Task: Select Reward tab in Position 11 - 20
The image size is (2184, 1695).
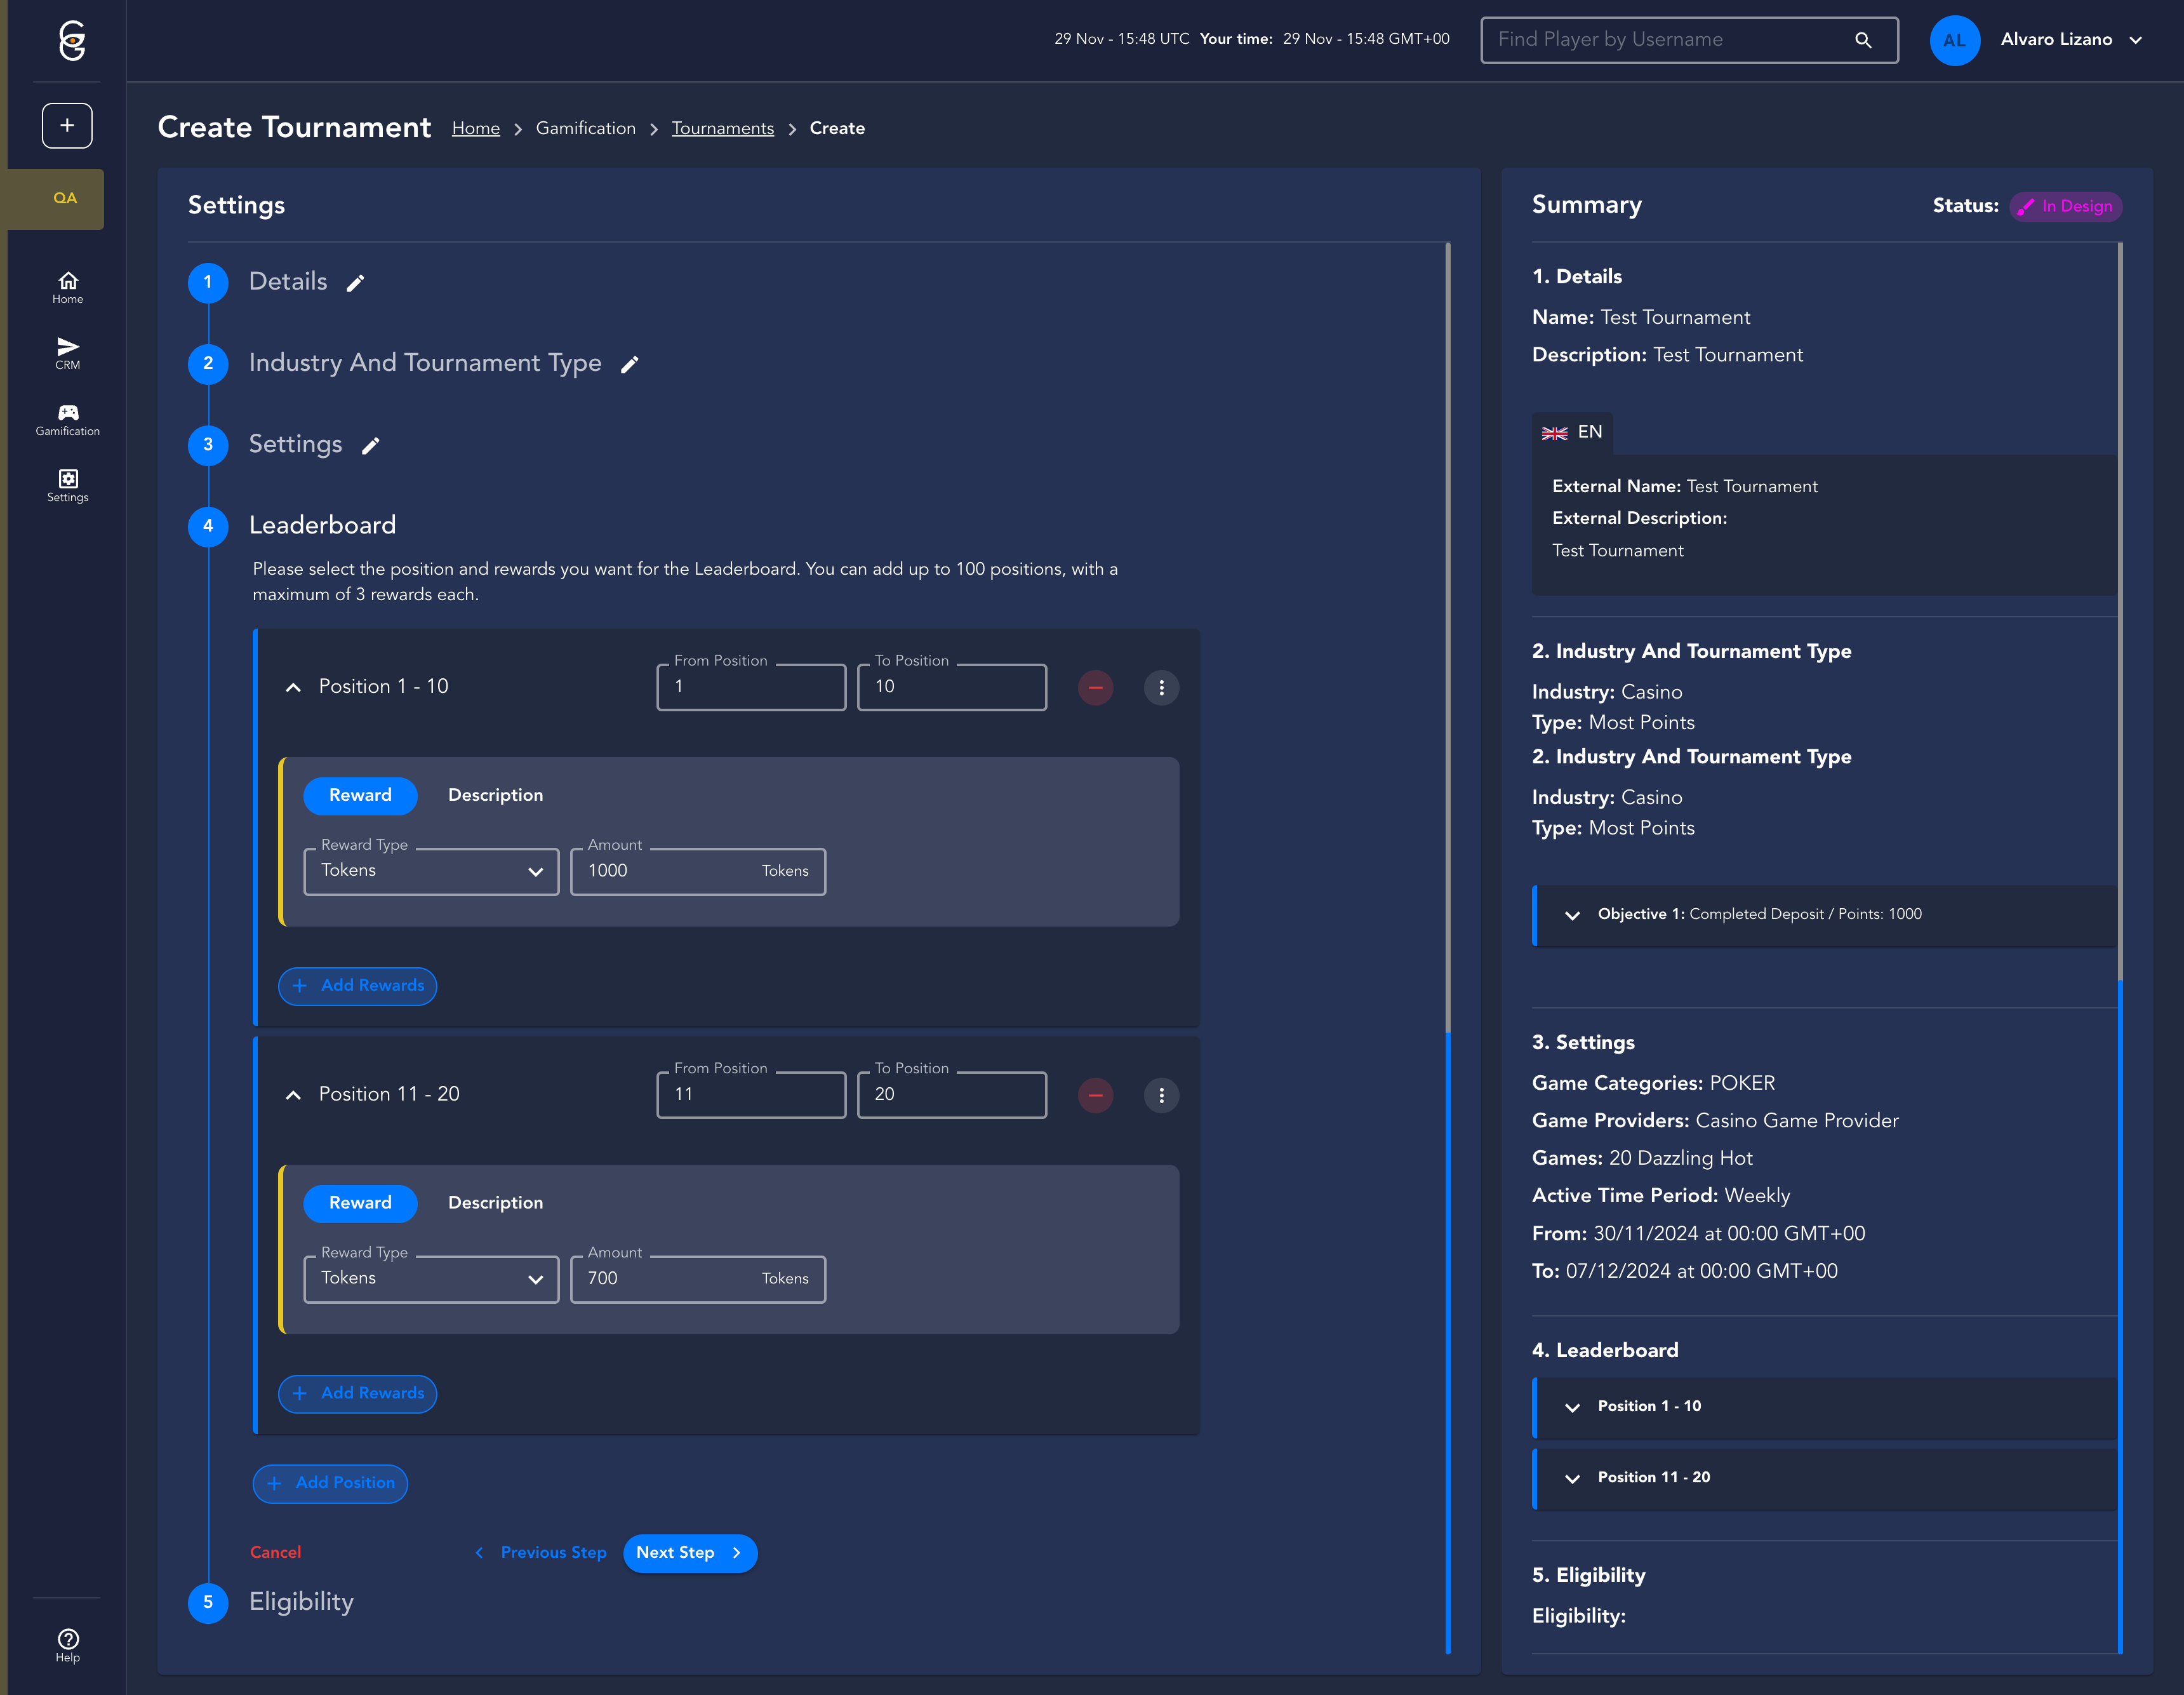Action: click(x=360, y=1203)
